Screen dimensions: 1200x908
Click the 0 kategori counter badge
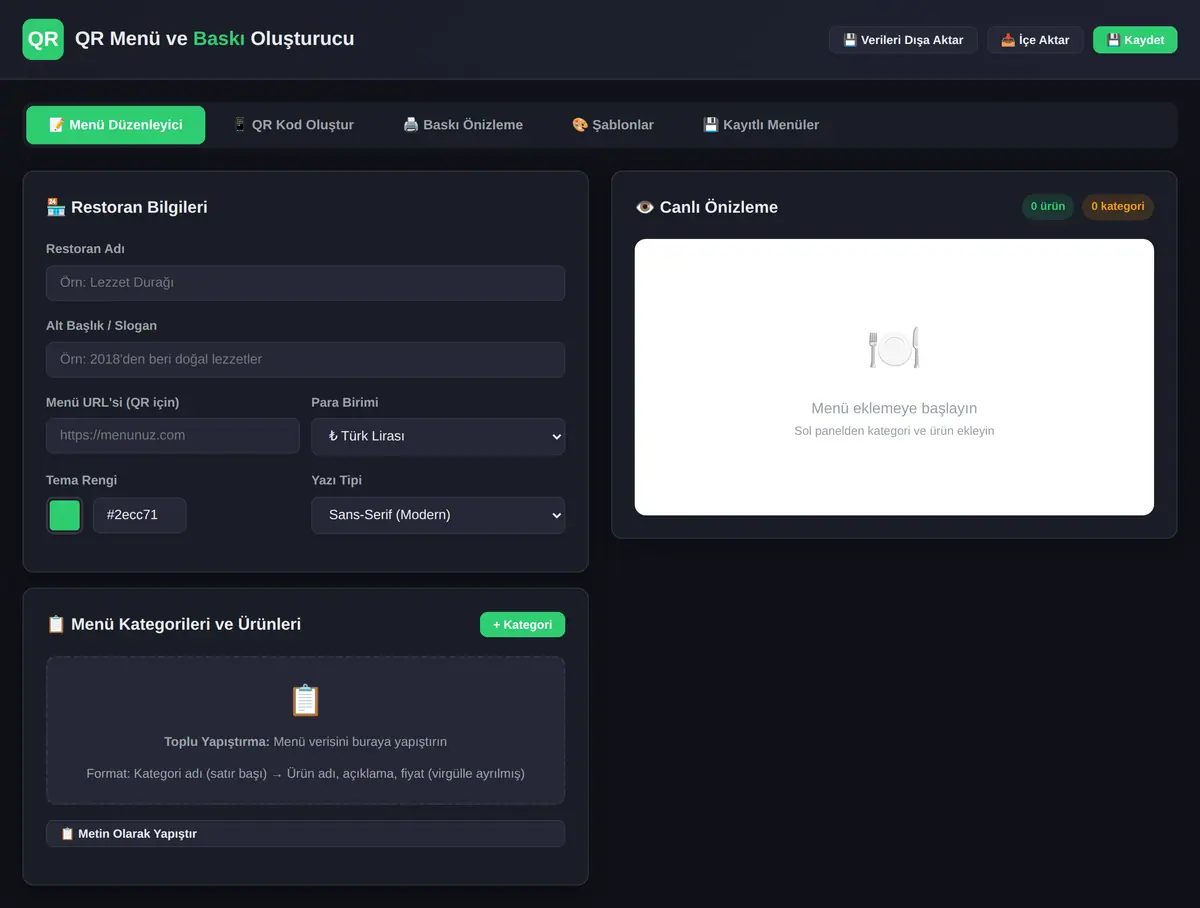click(1118, 207)
